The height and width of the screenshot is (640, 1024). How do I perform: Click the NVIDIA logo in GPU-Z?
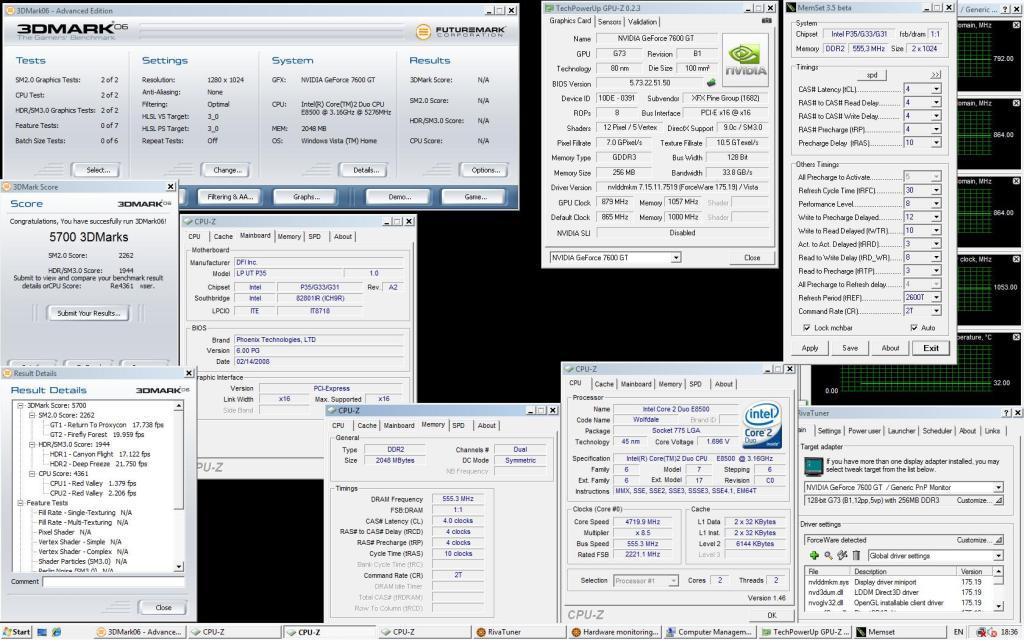pyautogui.click(x=746, y=60)
